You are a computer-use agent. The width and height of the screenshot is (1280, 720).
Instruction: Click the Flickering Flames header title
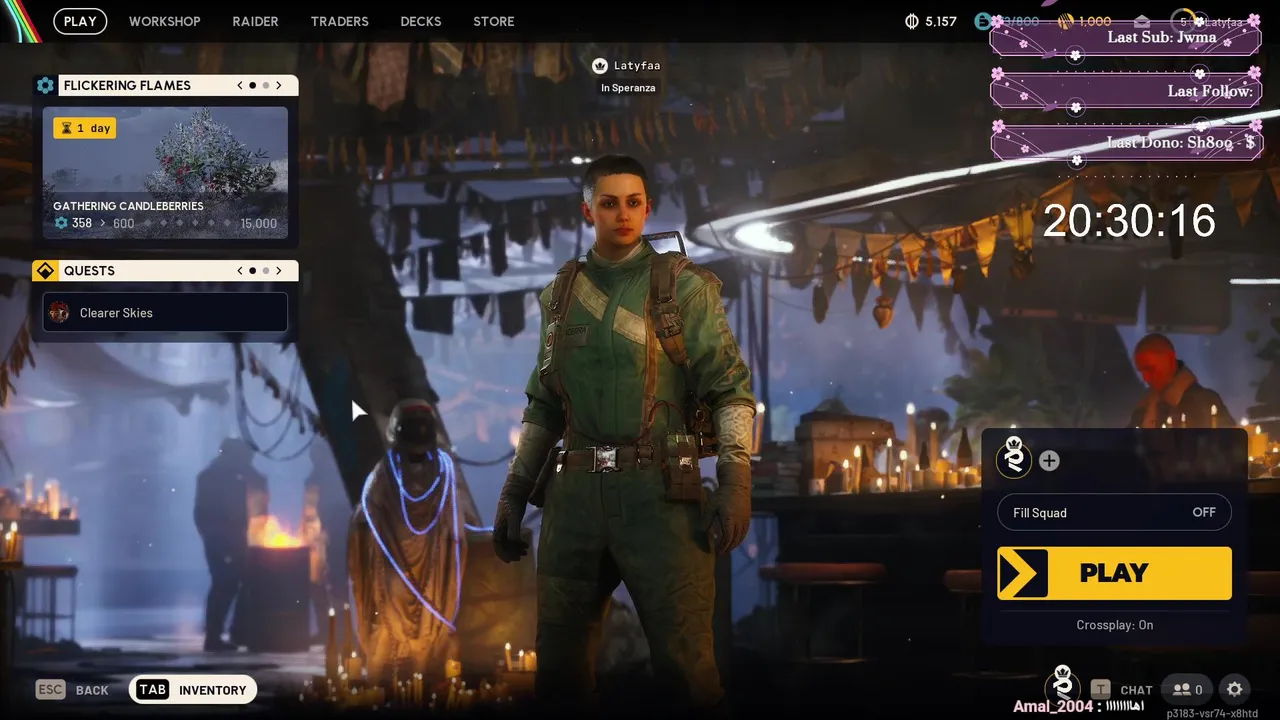coord(127,86)
